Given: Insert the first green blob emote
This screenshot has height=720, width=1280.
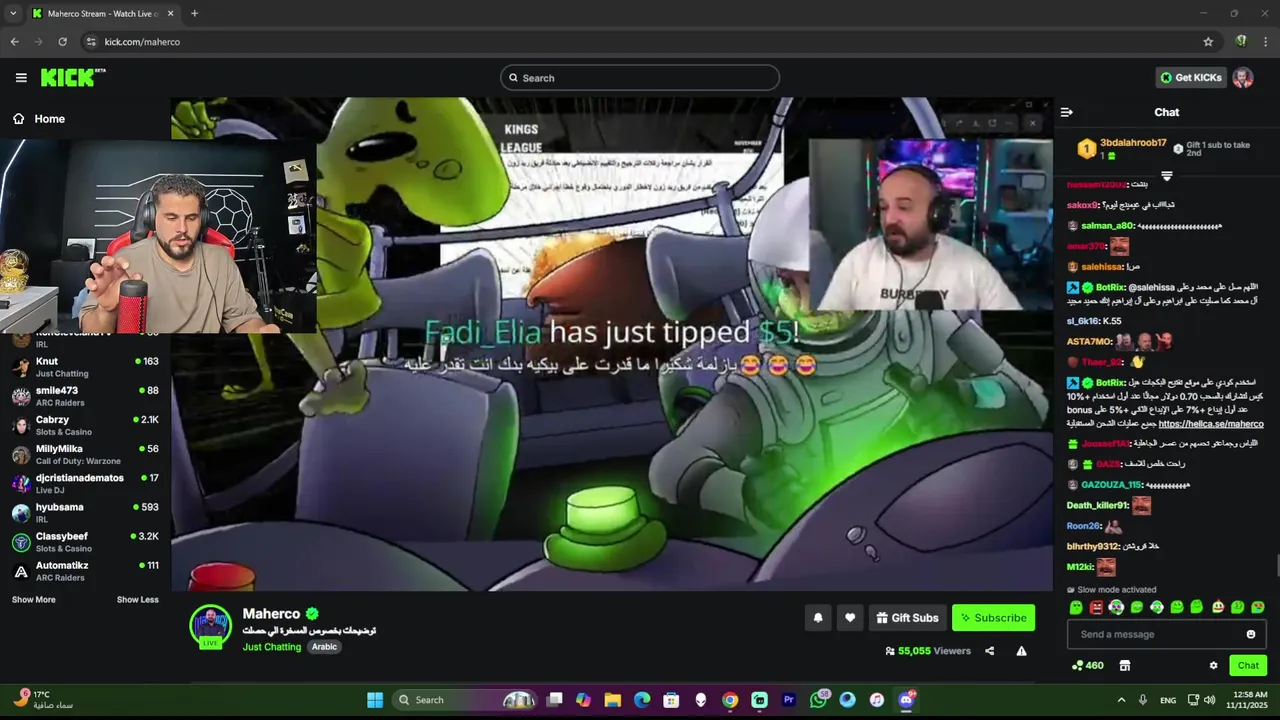Looking at the screenshot, I should click(x=1076, y=607).
